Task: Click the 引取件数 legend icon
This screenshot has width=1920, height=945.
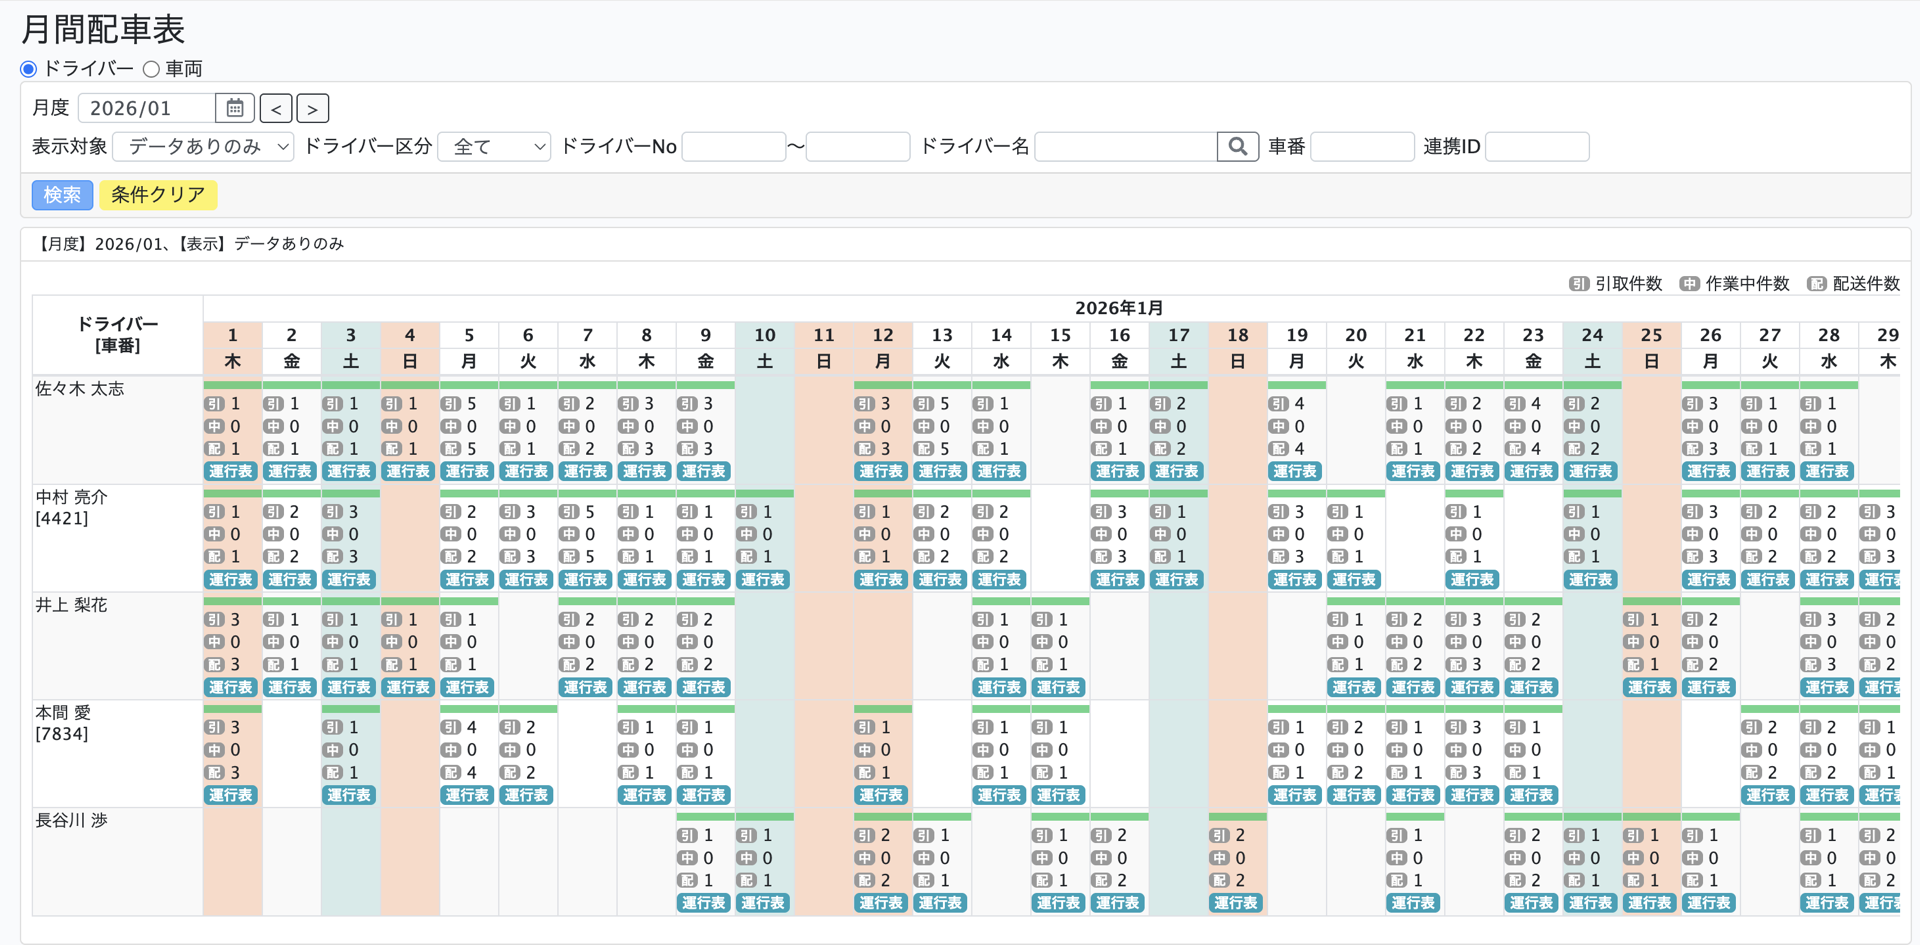Action: (1579, 284)
